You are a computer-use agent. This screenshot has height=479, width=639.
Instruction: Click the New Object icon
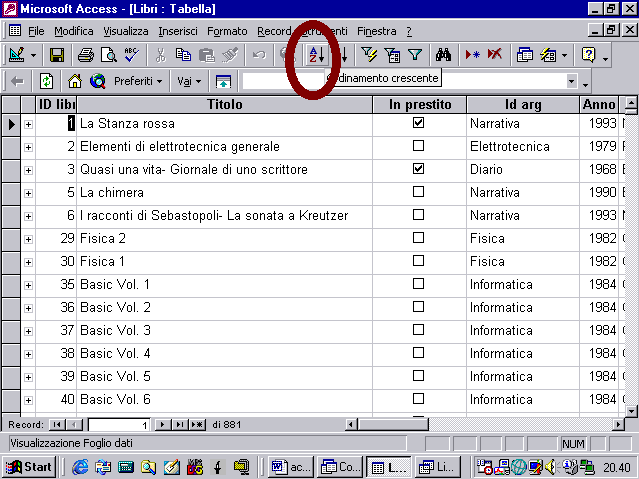pos(548,55)
